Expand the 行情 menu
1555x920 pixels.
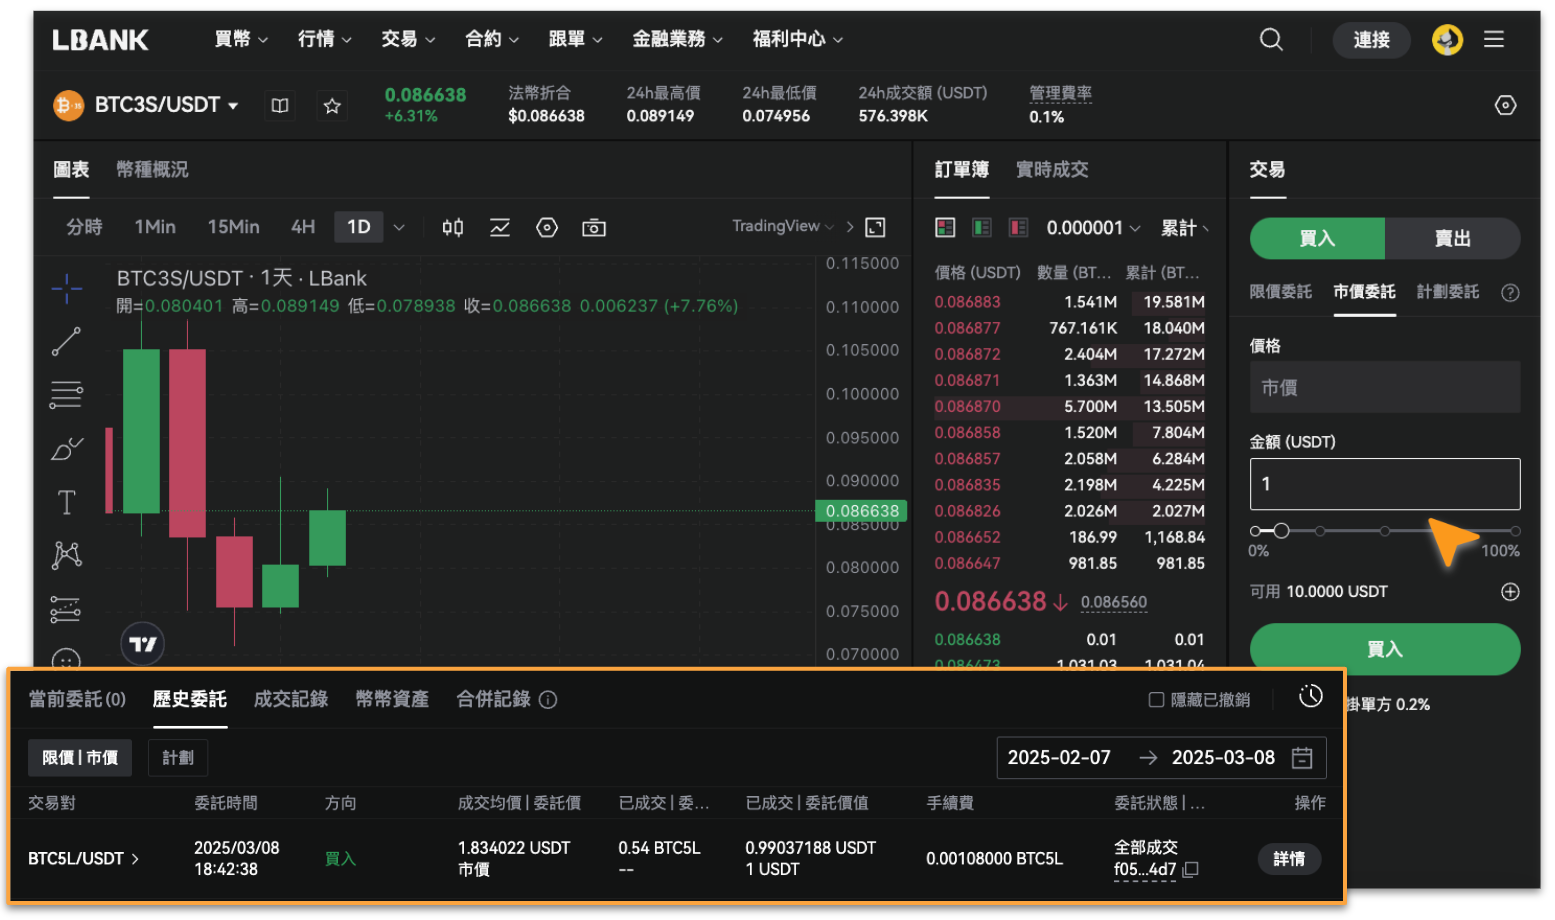[325, 39]
